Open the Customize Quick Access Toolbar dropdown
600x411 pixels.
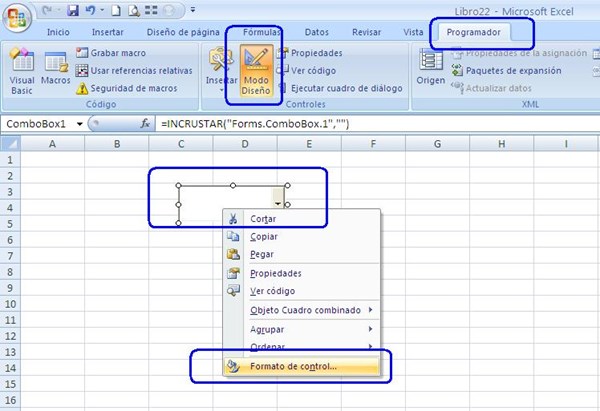[x=193, y=10]
